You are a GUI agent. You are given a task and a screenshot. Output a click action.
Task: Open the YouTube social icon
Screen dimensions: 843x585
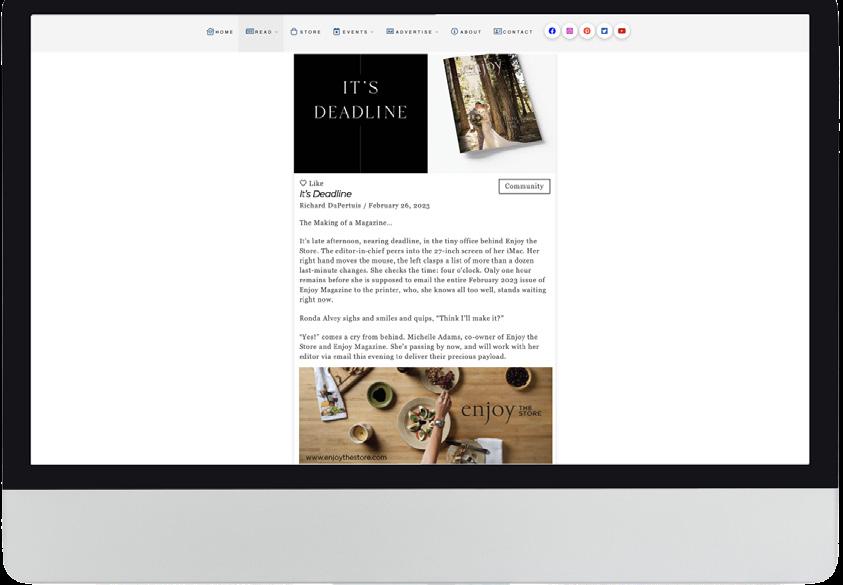pos(622,31)
